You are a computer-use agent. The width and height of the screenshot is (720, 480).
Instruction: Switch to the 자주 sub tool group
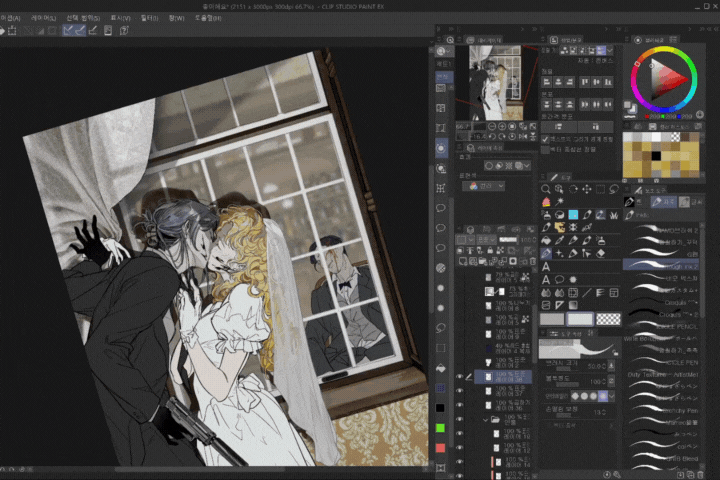click(663, 201)
